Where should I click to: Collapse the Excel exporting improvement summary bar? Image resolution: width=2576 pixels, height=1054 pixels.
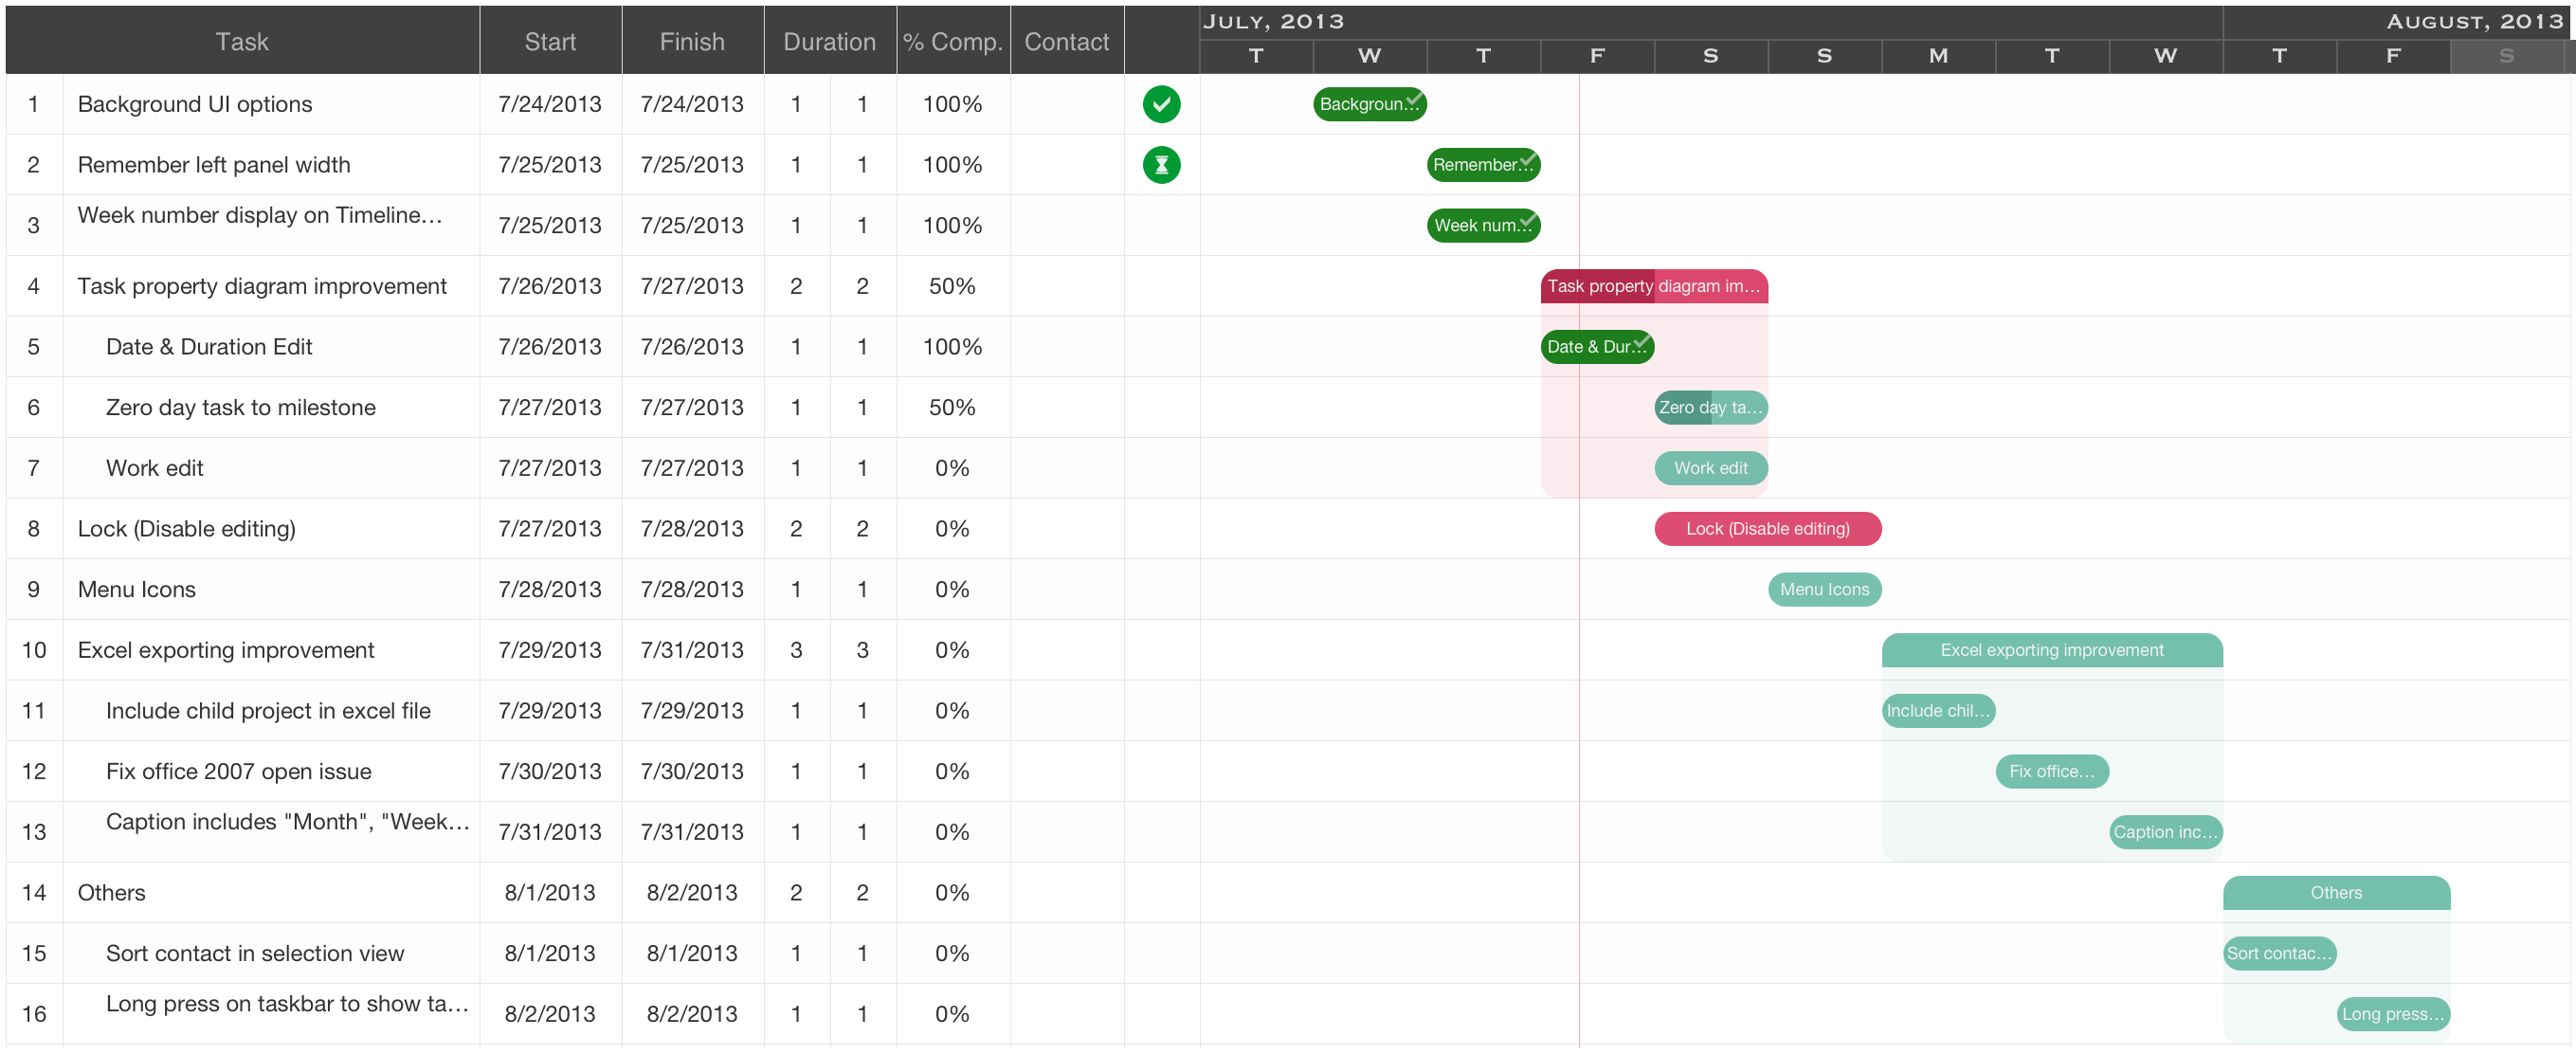point(2051,650)
